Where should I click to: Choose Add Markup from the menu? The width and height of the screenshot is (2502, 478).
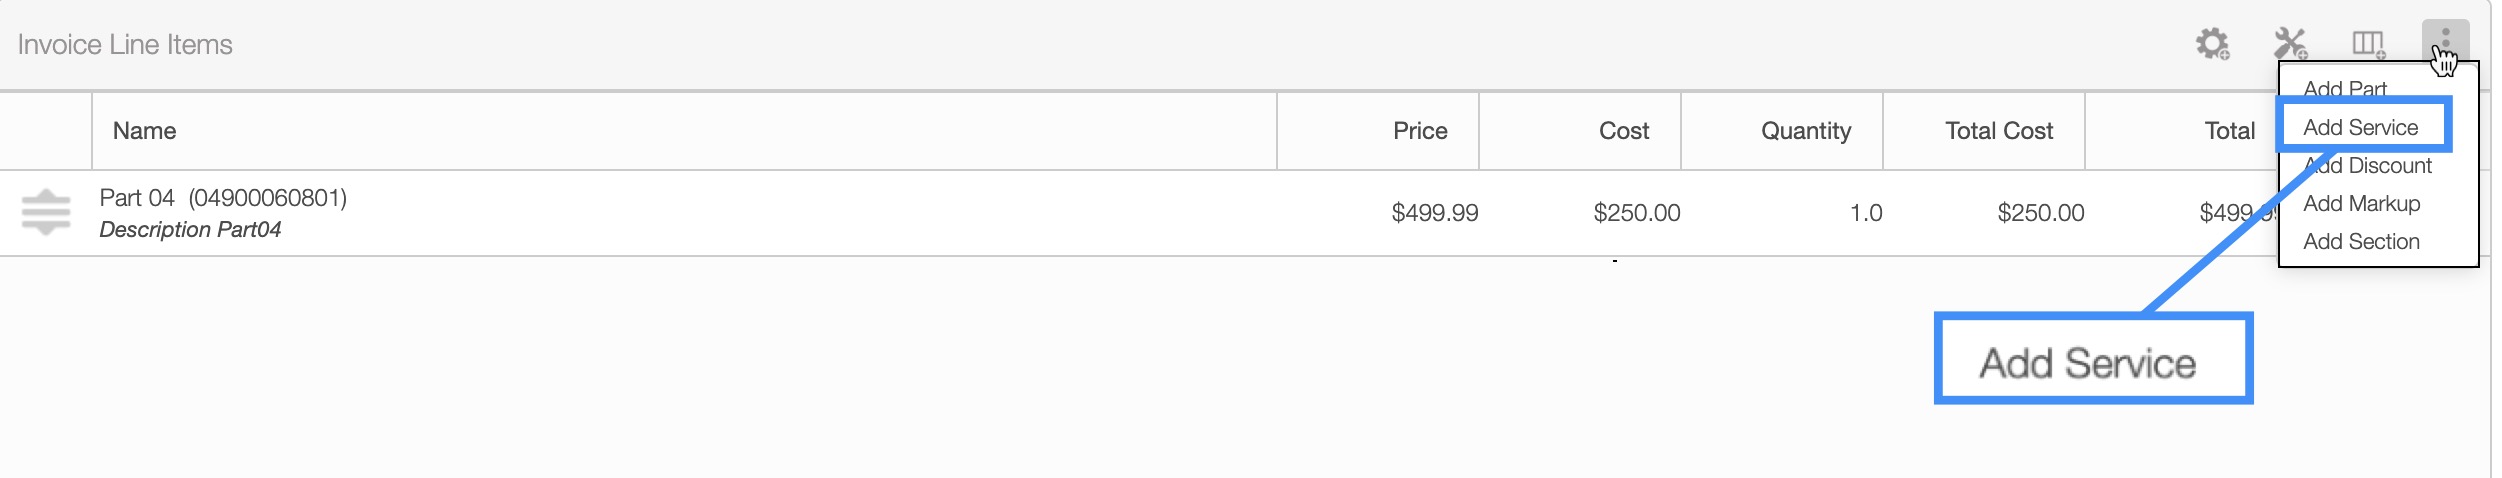(2361, 203)
